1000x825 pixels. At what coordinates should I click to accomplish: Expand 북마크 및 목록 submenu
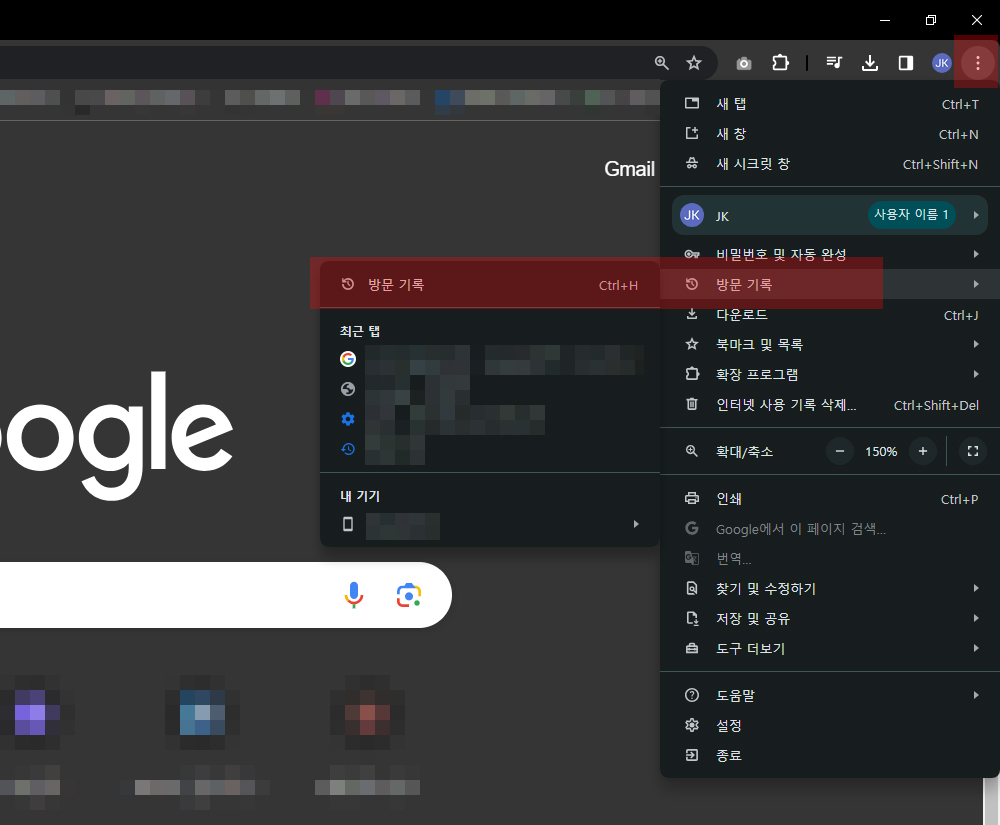click(830, 344)
